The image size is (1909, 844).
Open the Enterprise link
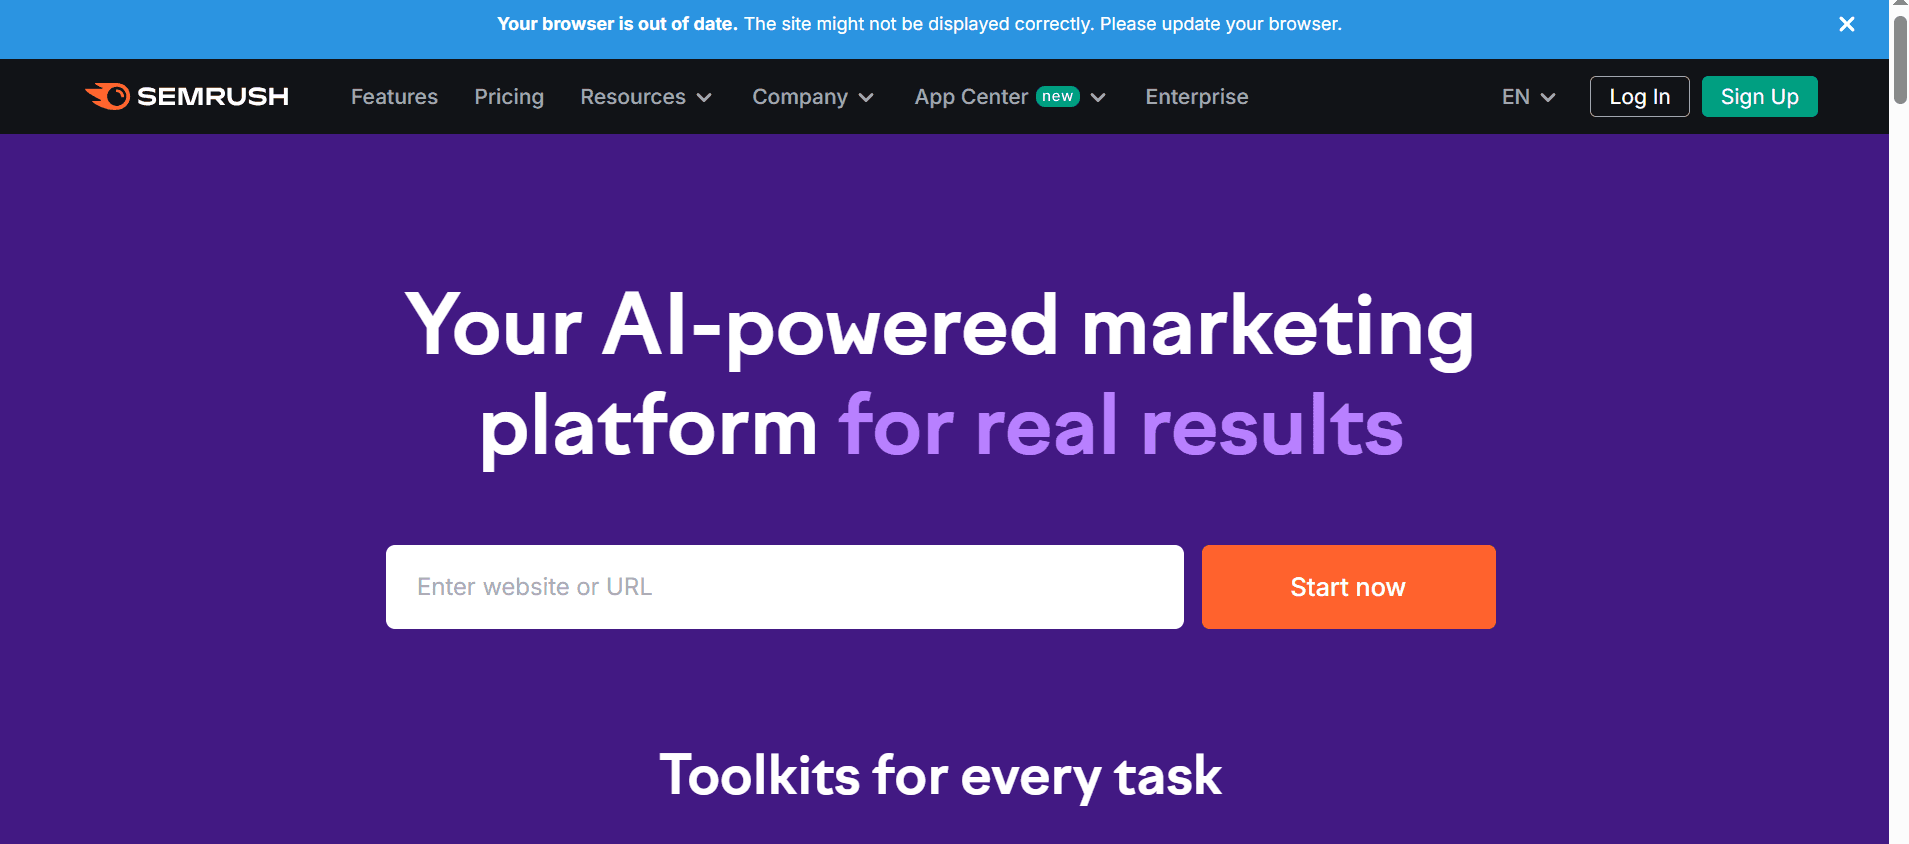click(1196, 97)
